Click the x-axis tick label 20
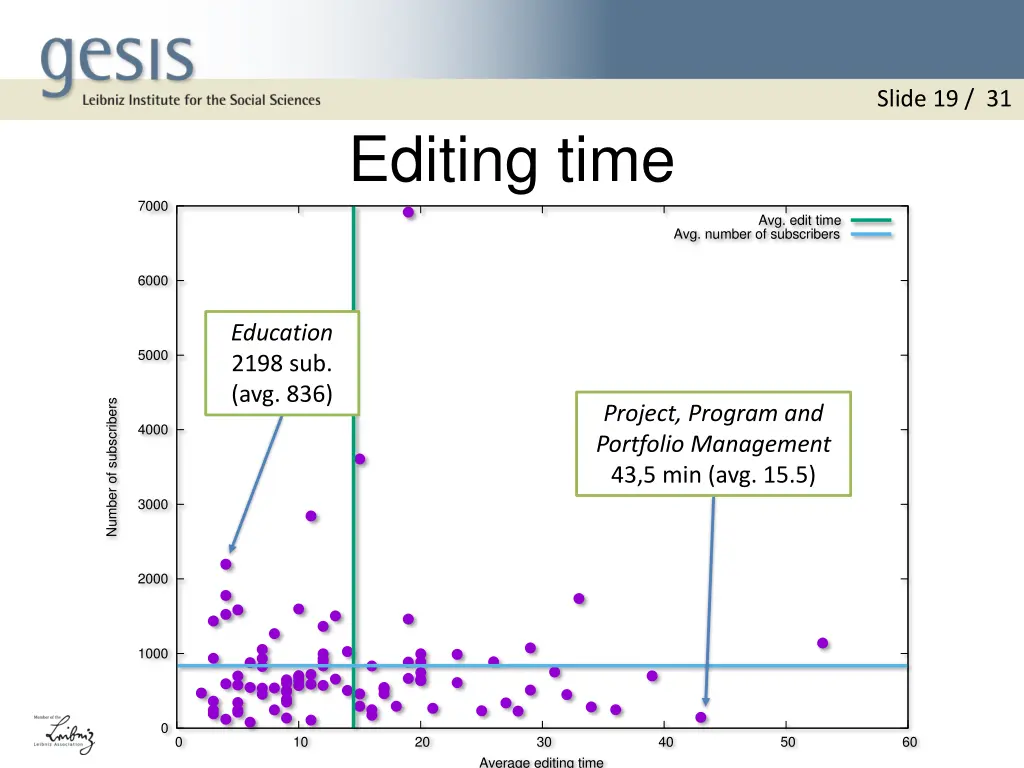The height and width of the screenshot is (768, 1024). [x=422, y=743]
